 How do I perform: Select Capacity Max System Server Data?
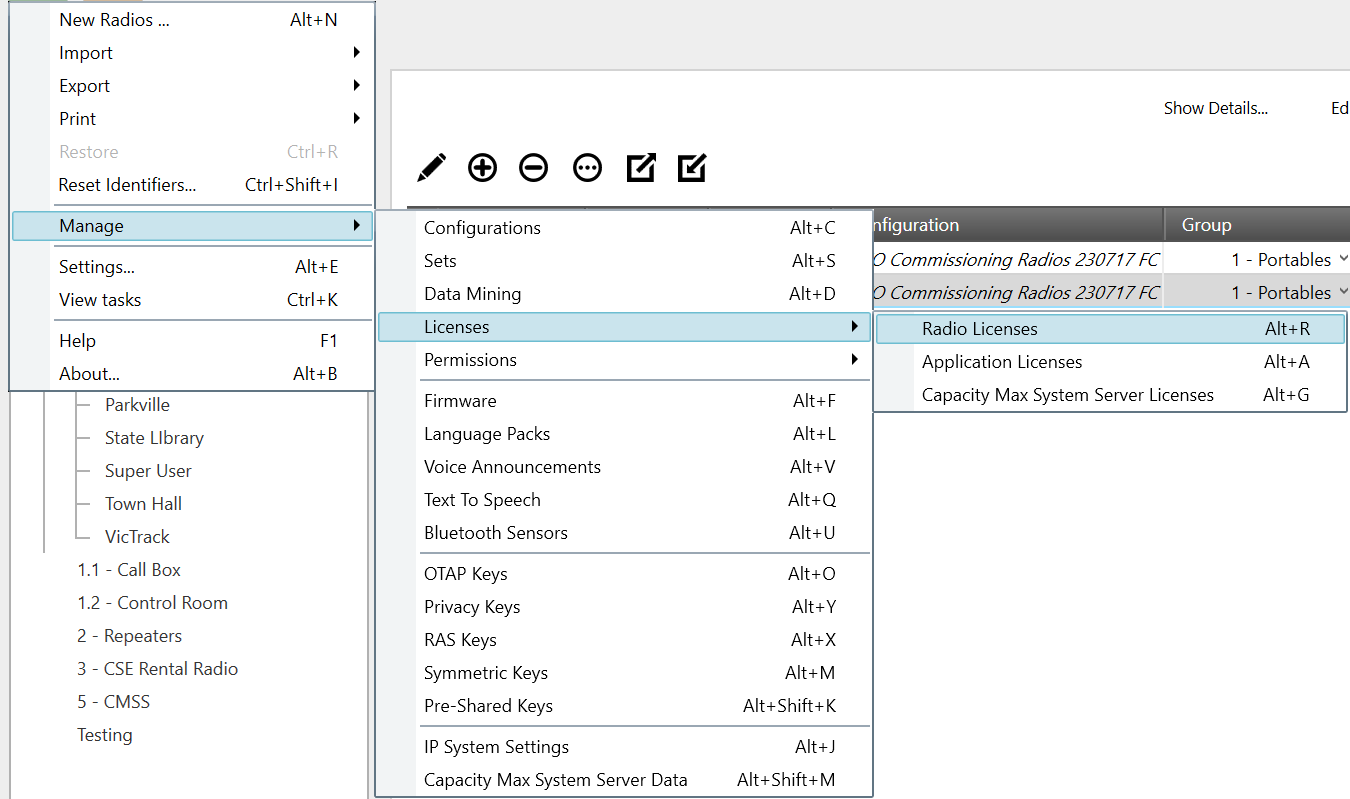[x=624, y=780]
